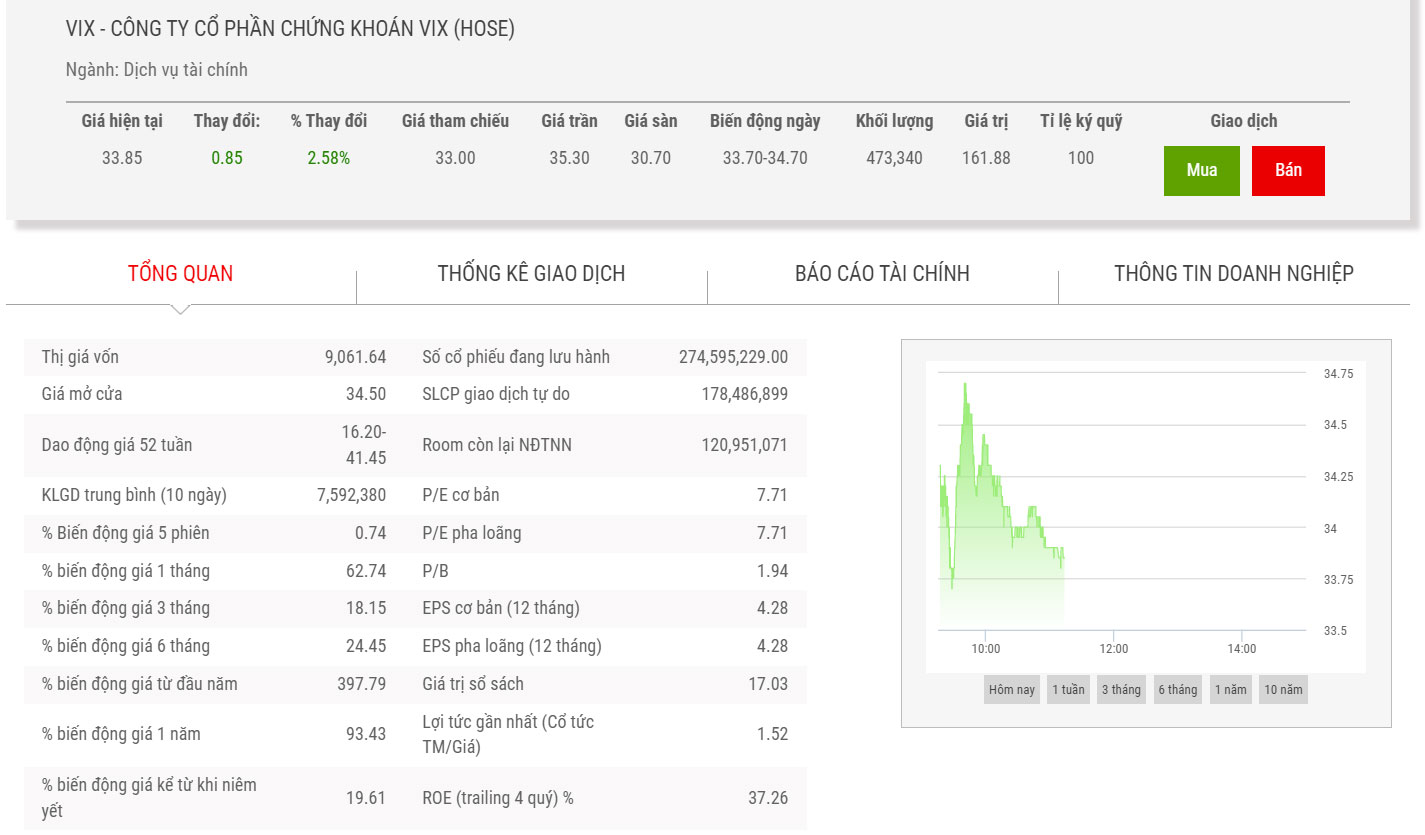Select the Hôm nay chart range

click(x=1011, y=689)
